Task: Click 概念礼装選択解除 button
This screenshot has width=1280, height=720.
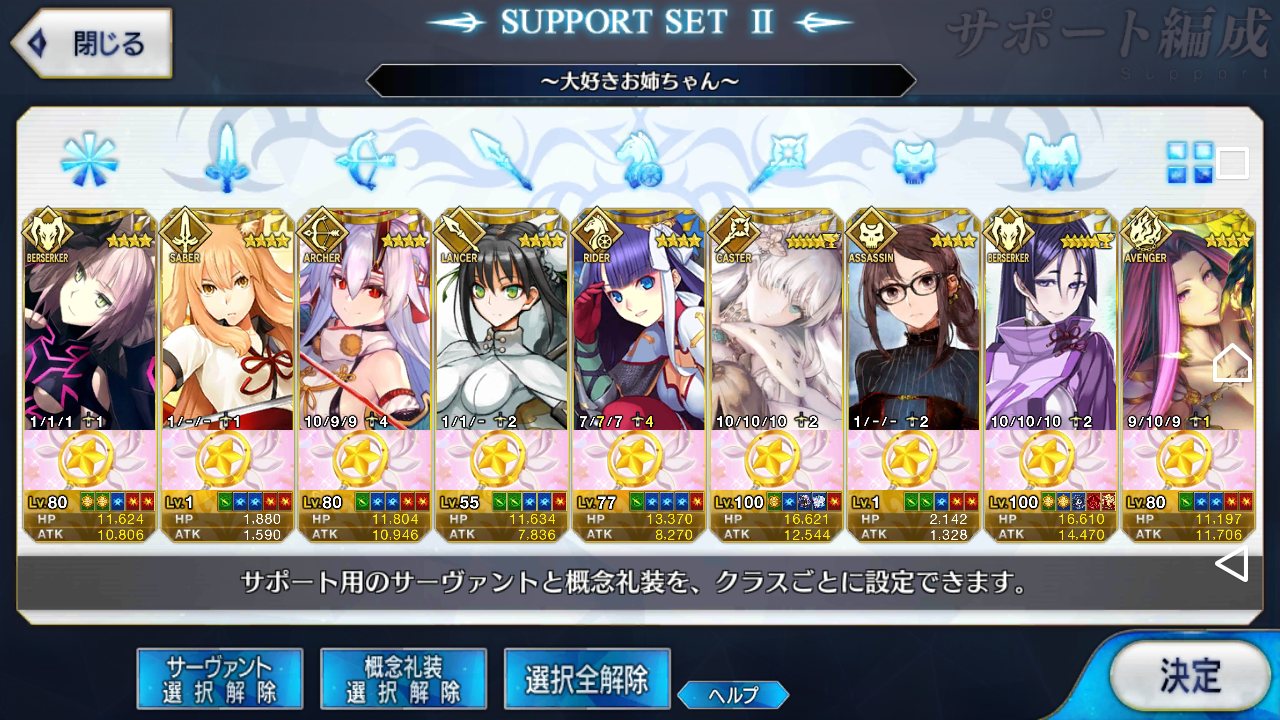Action: pyautogui.click(x=403, y=679)
